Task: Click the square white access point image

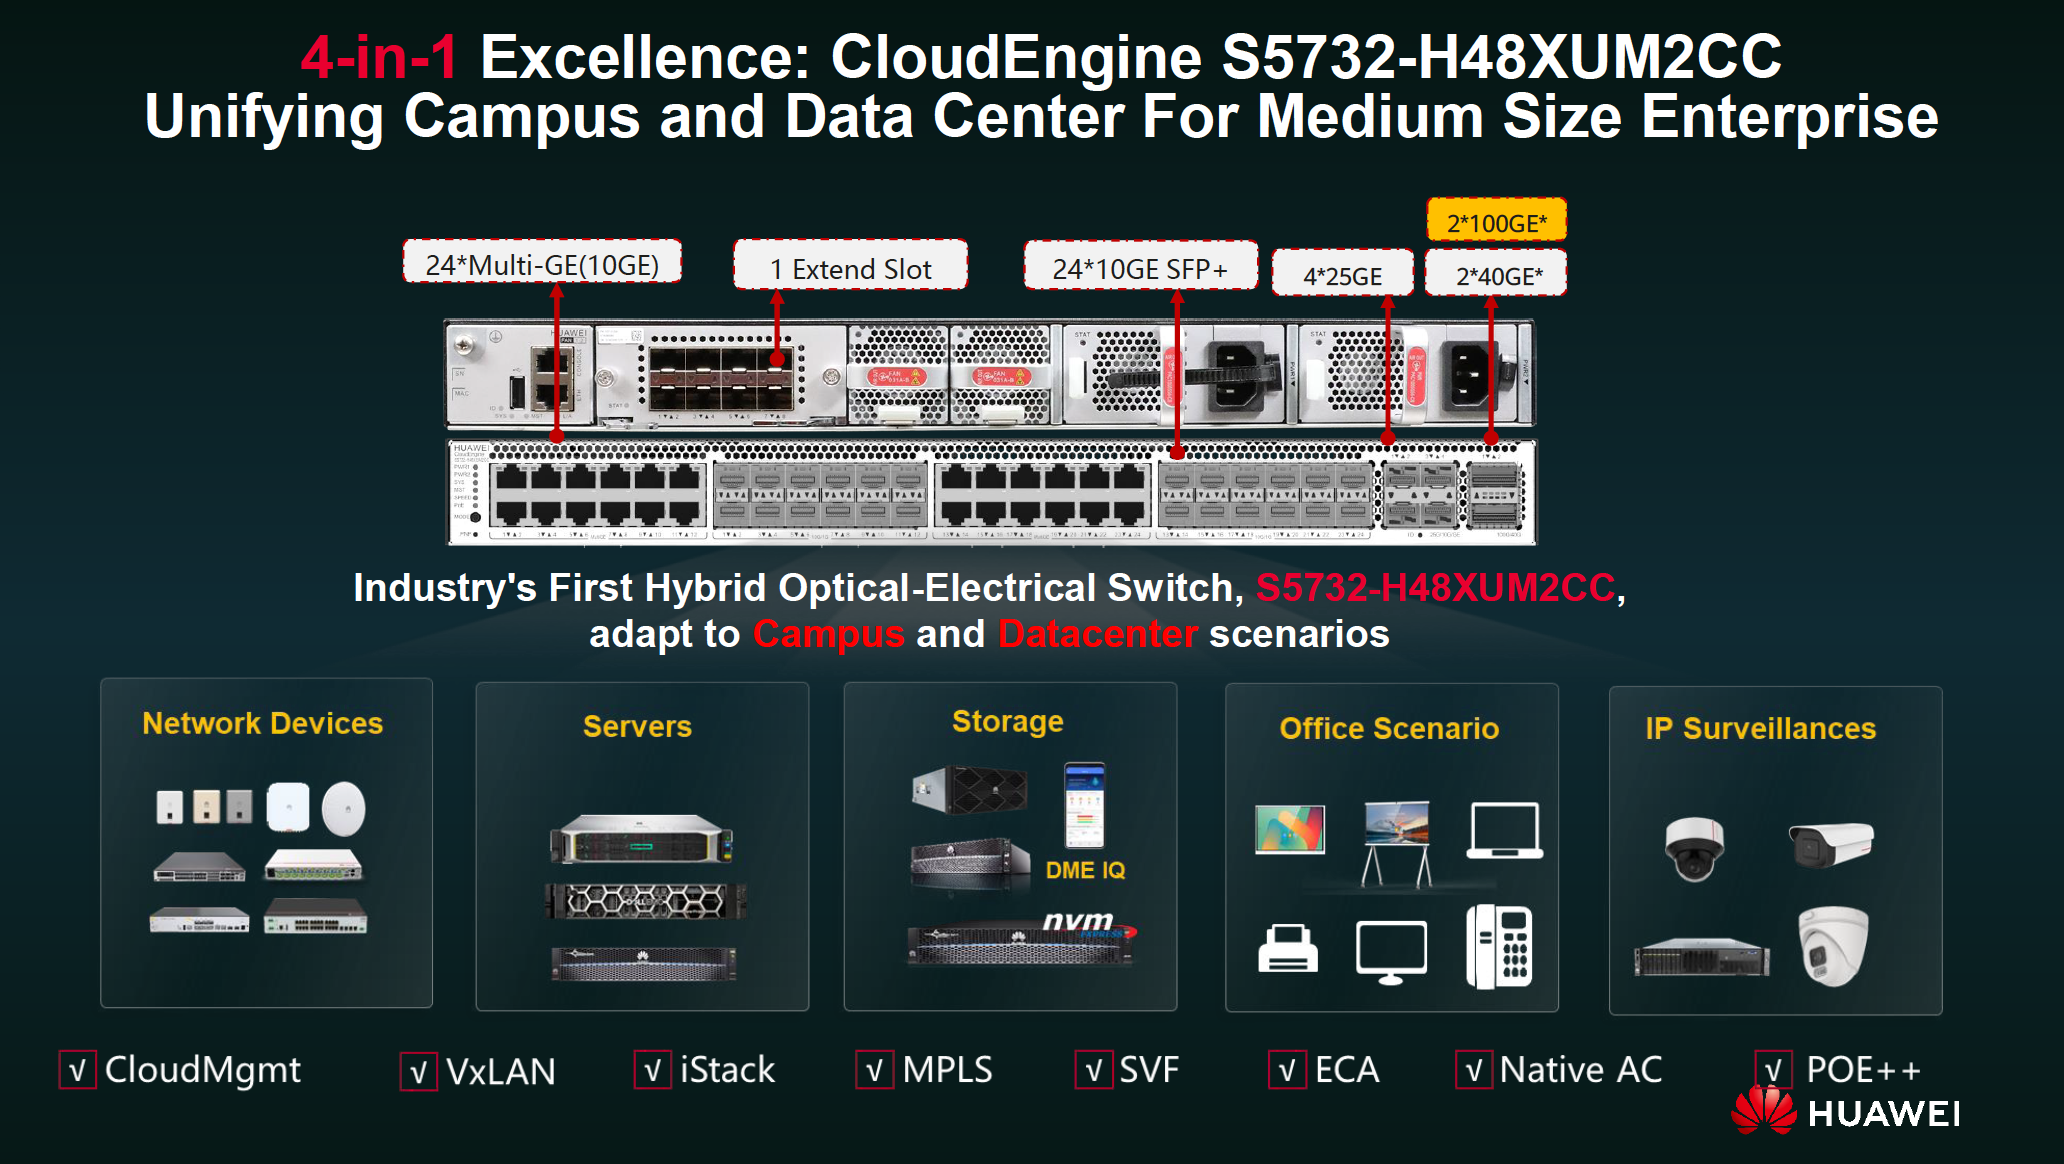Action: click(288, 806)
